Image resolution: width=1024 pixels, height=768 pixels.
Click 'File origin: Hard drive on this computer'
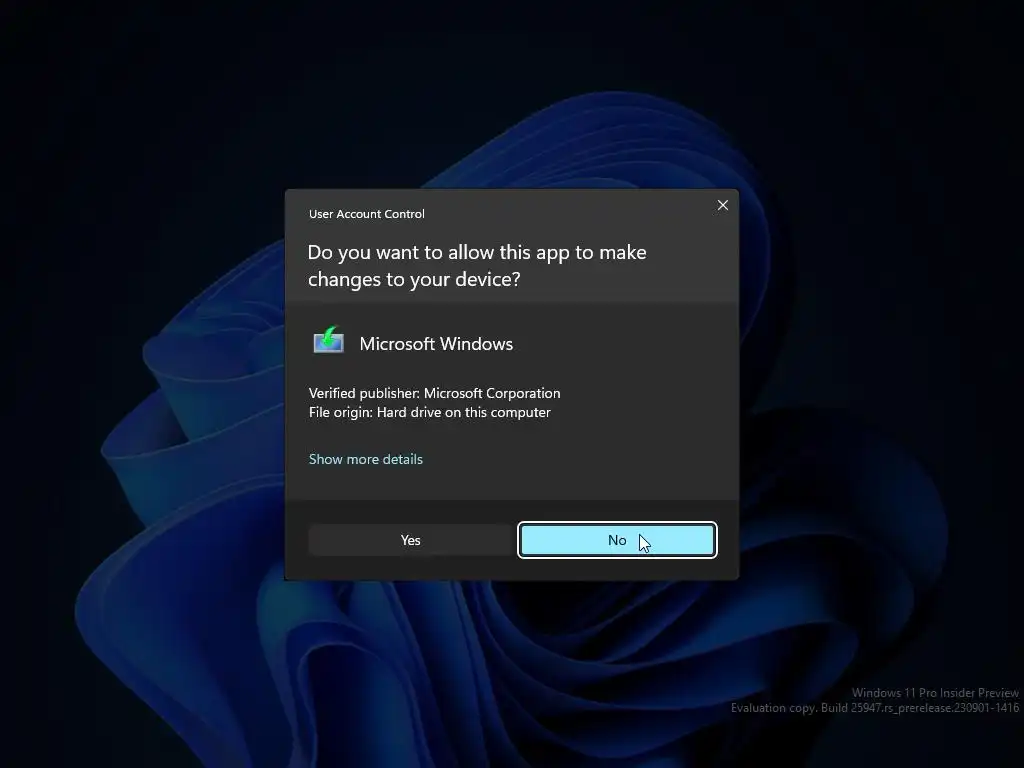(430, 412)
